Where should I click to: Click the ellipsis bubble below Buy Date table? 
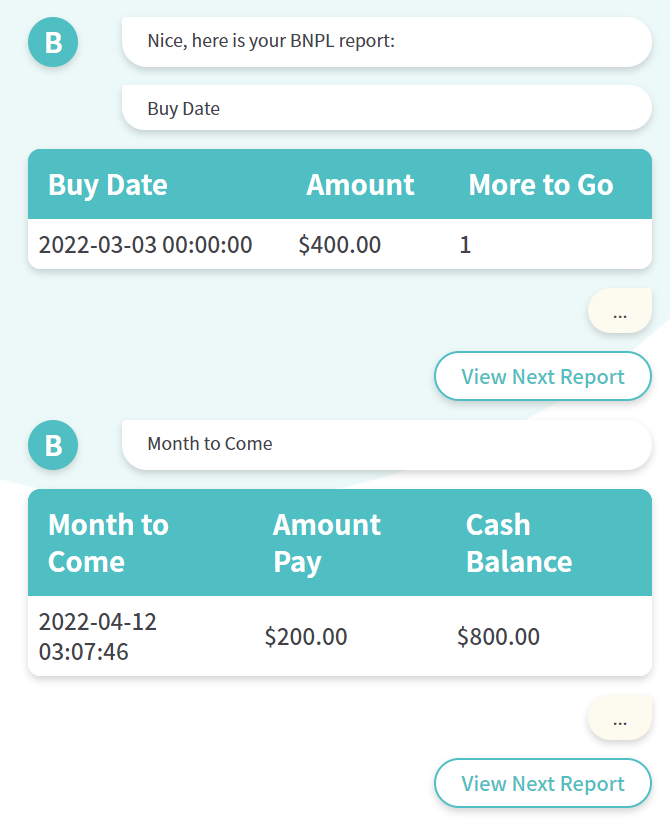(x=620, y=311)
